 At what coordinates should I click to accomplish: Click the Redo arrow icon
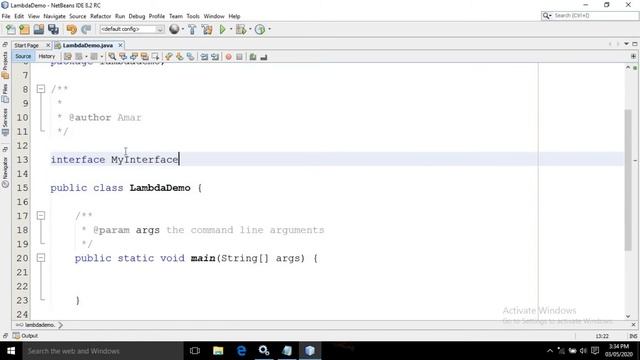pyautogui.click(x=86, y=29)
